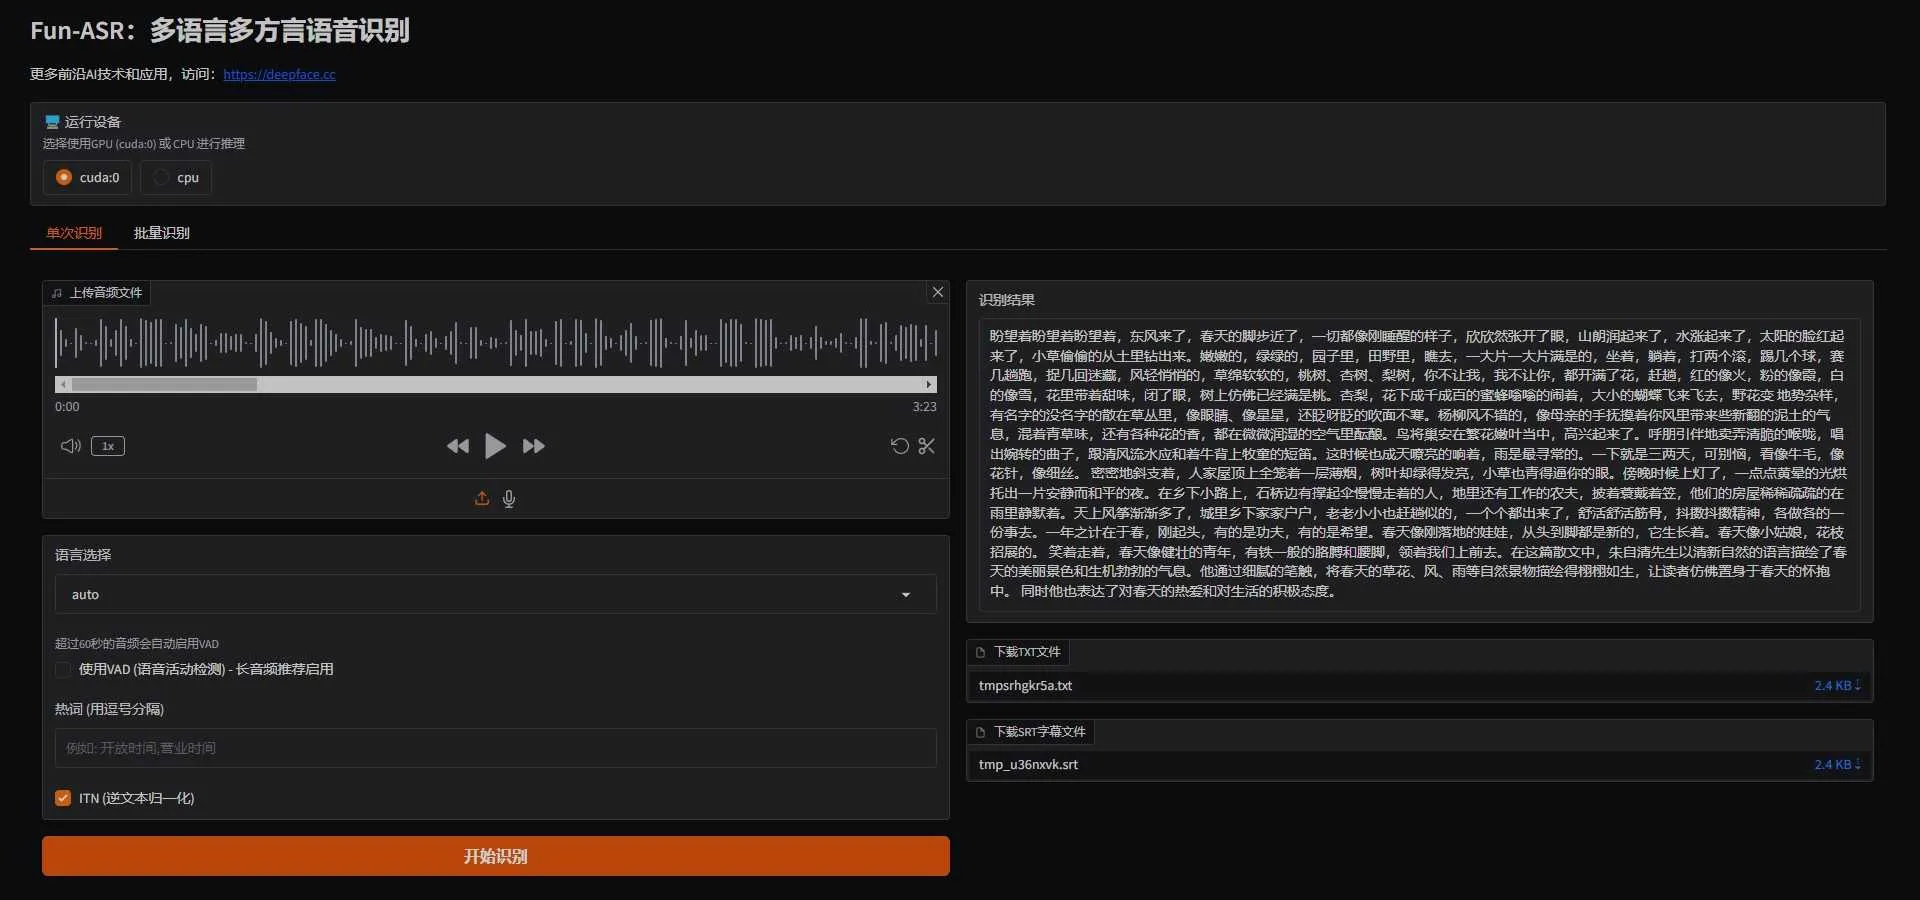This screenshot has width=1920, height=900.
Task: Open the upload icon to load an audio file
Action: pyautogui.click(x=481, y=498)
